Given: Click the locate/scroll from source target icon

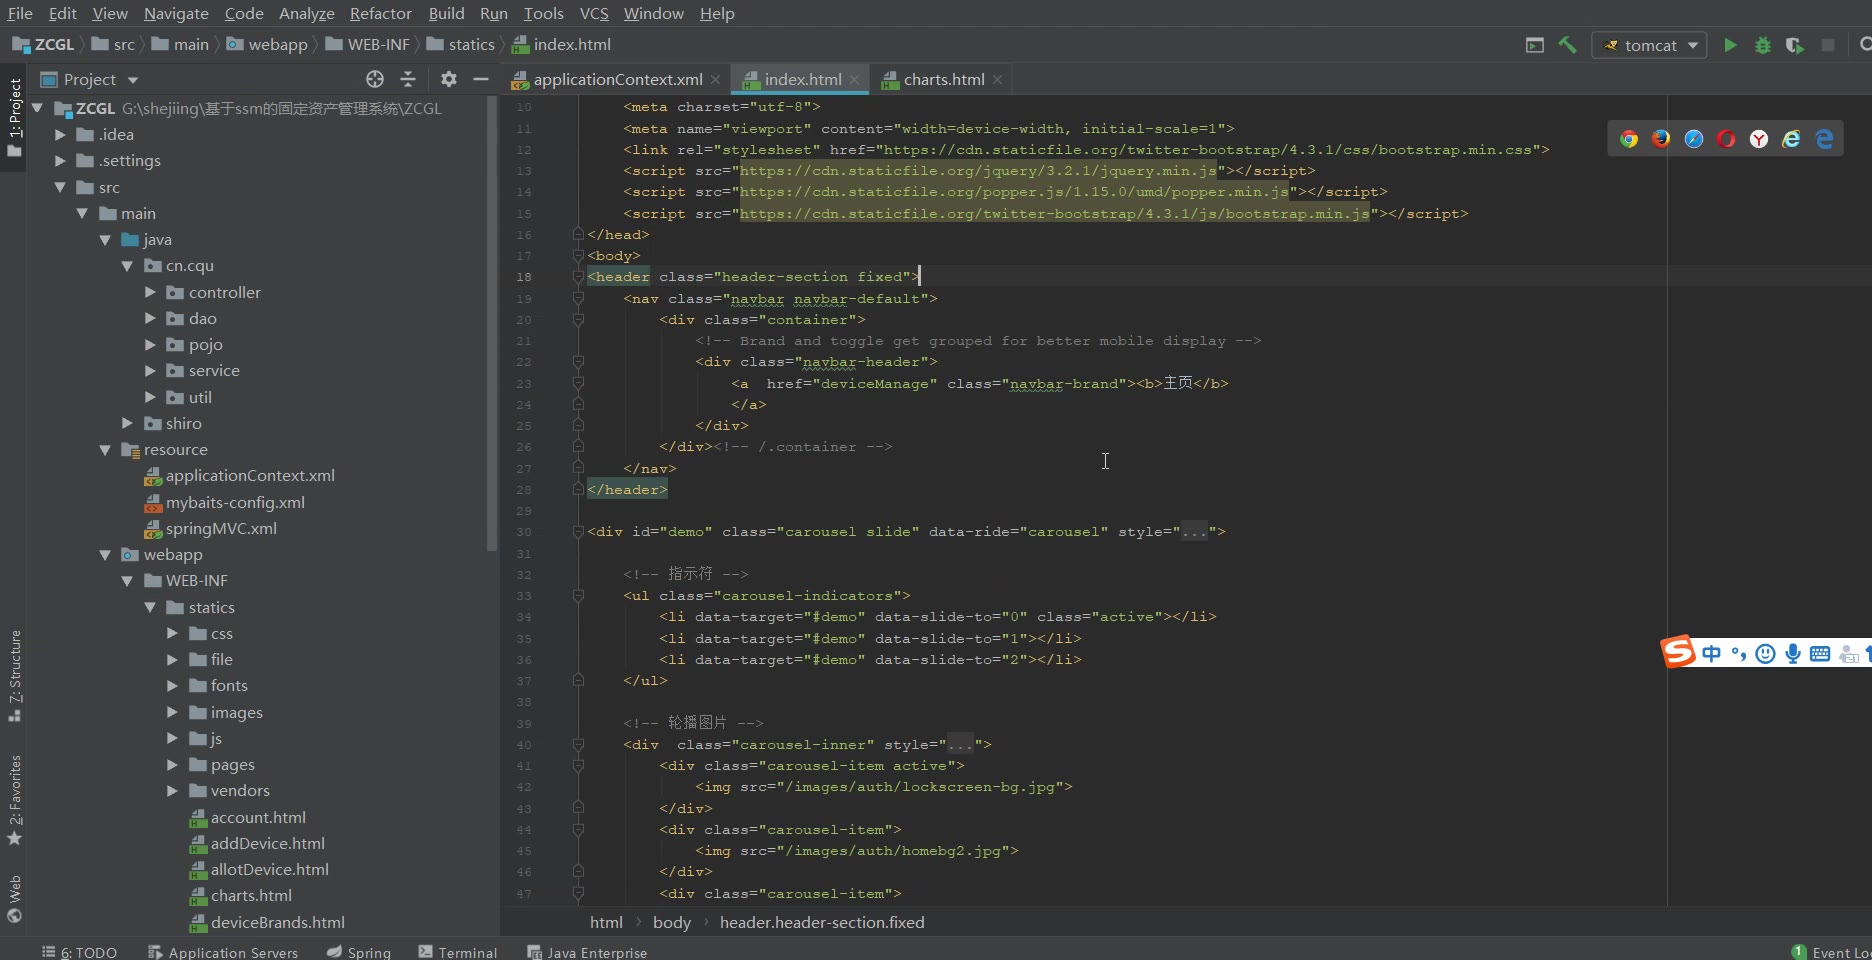Looking at the screenshot, I should (x=375, y=79).
